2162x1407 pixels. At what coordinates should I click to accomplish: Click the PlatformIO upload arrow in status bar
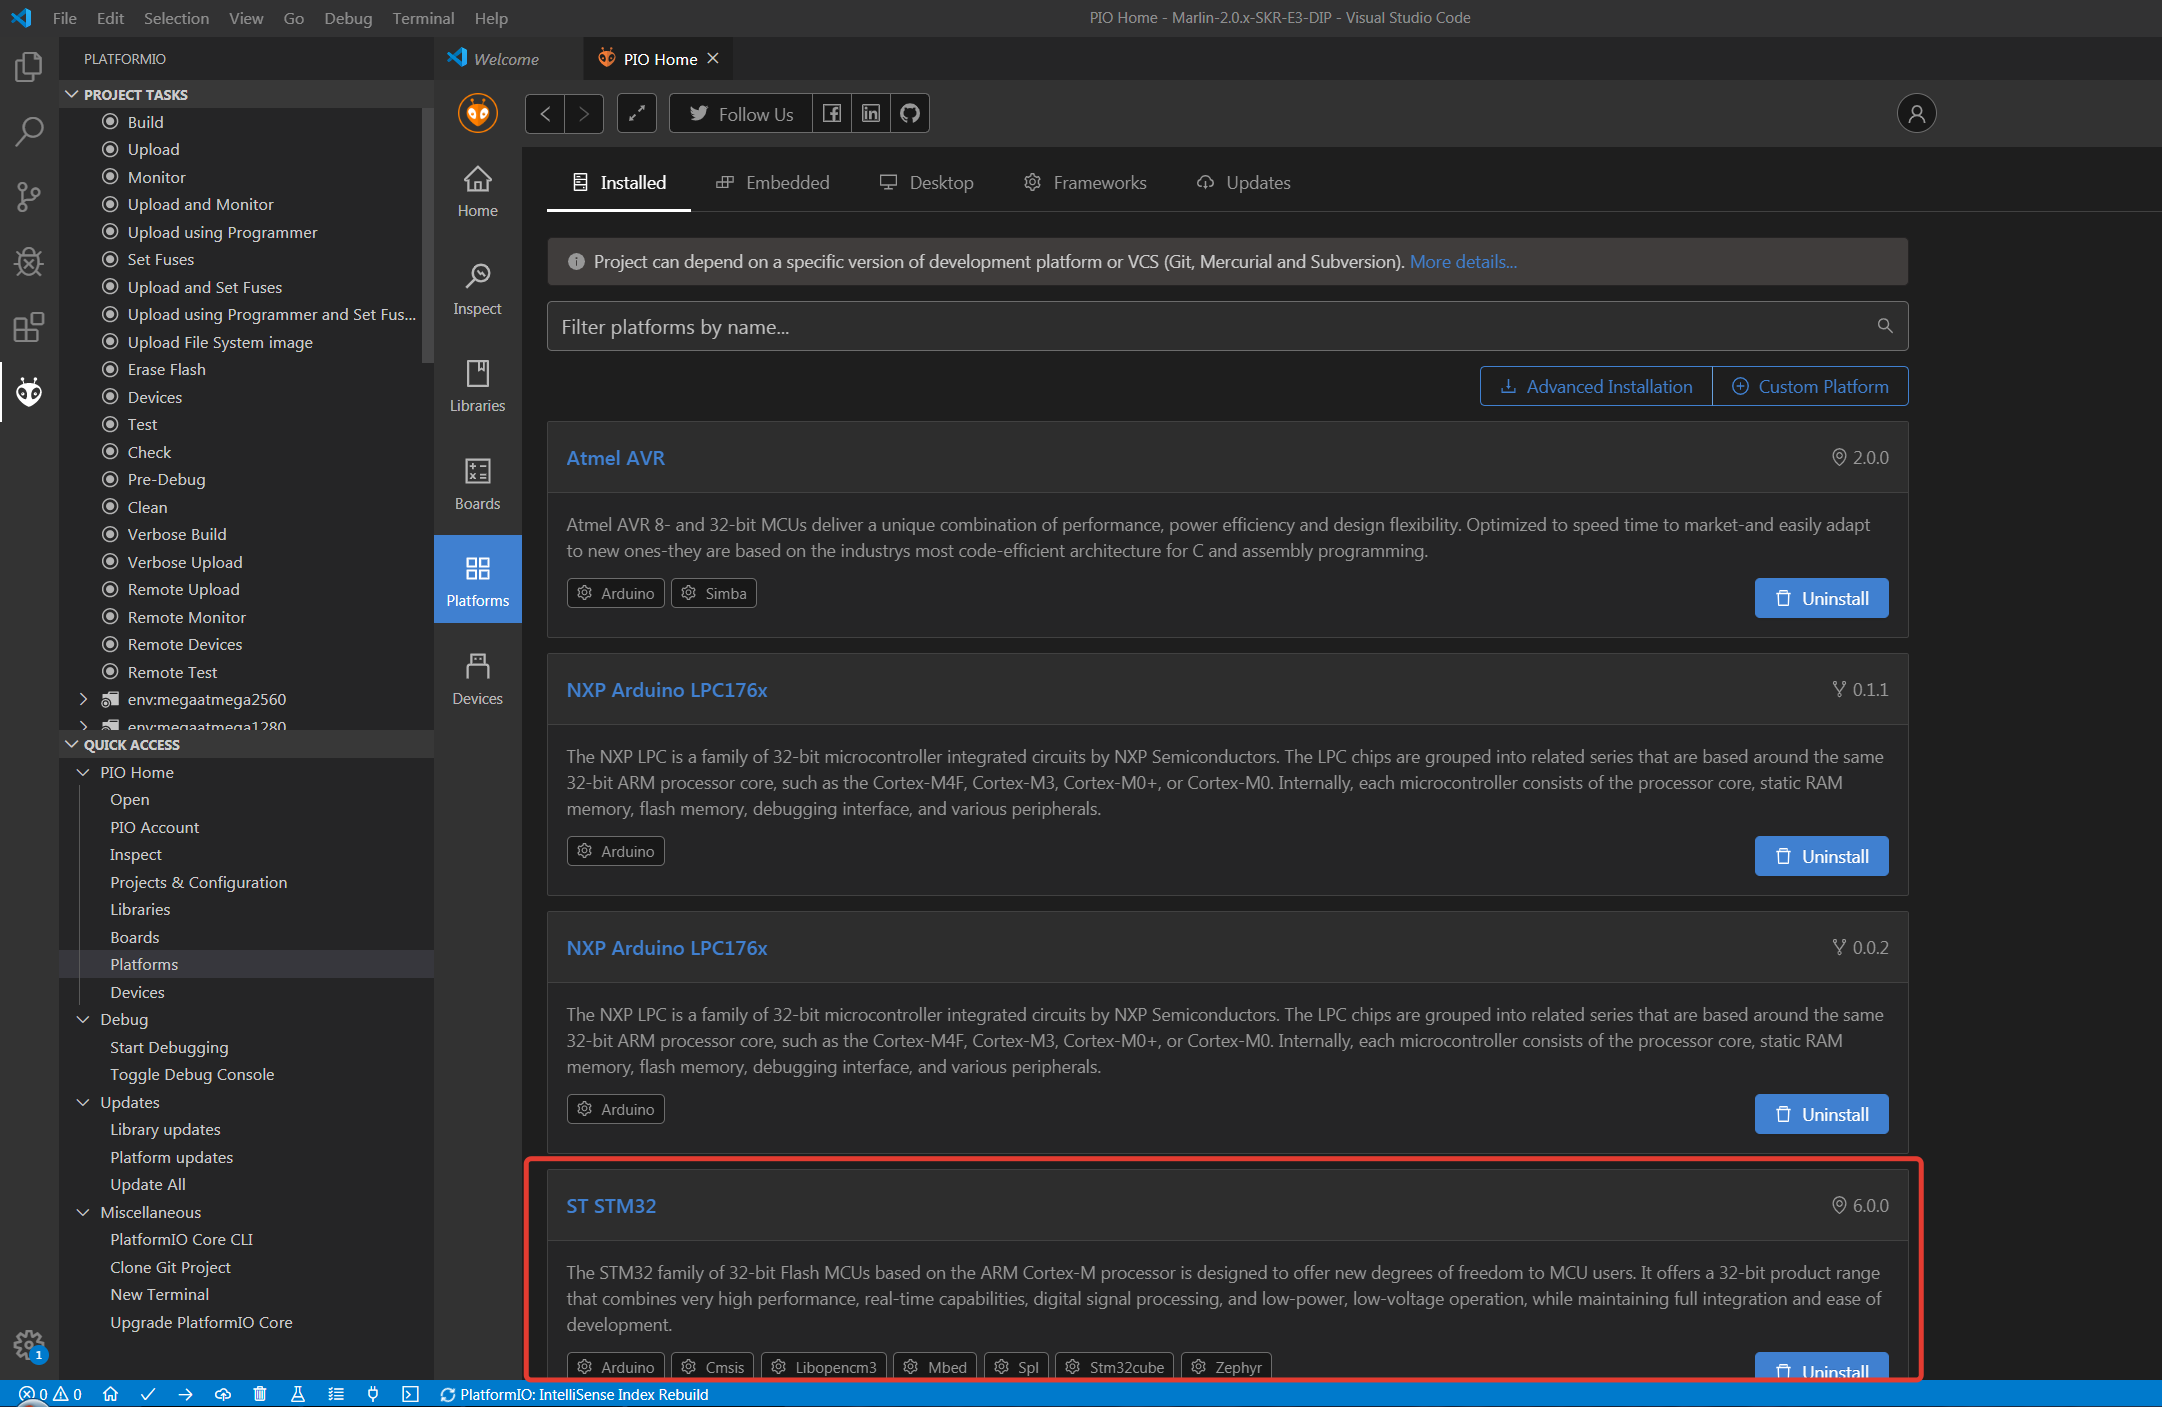click(x=186, y=1394)
